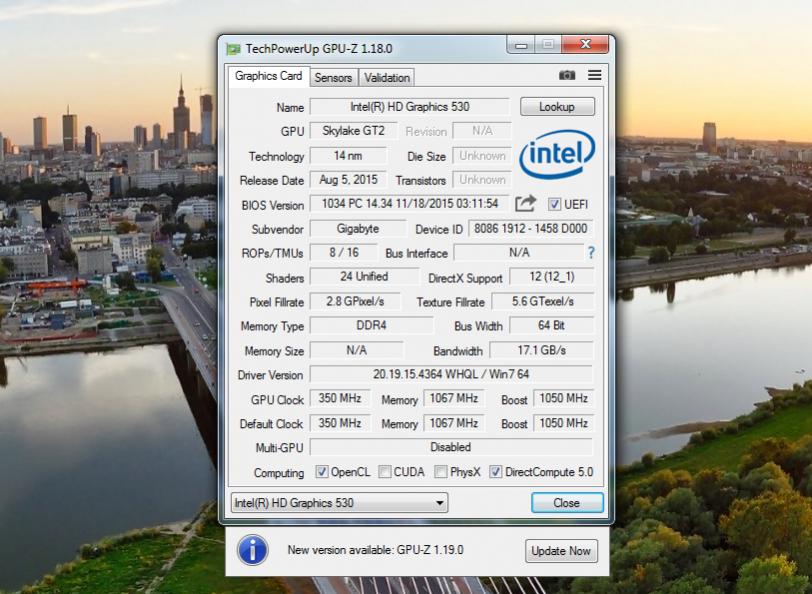Viewport: 812px width, 594px height.
Task: Click the Update Now button
Action: point(560,551)
